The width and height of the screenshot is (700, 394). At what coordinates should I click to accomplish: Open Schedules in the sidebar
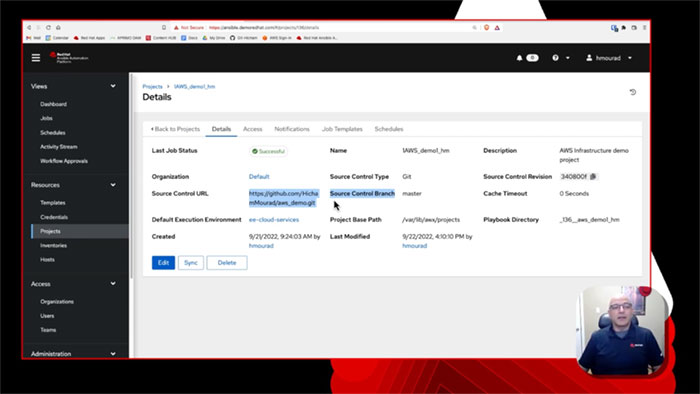[x=53, y=133]
